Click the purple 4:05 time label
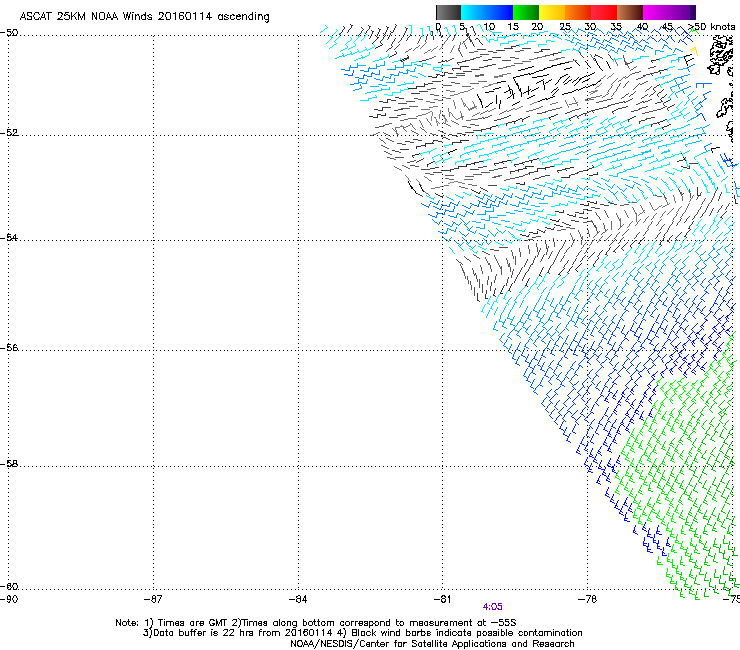Image resolution: width=740 pixels, height=650 pixels. [x=492, y=607]
